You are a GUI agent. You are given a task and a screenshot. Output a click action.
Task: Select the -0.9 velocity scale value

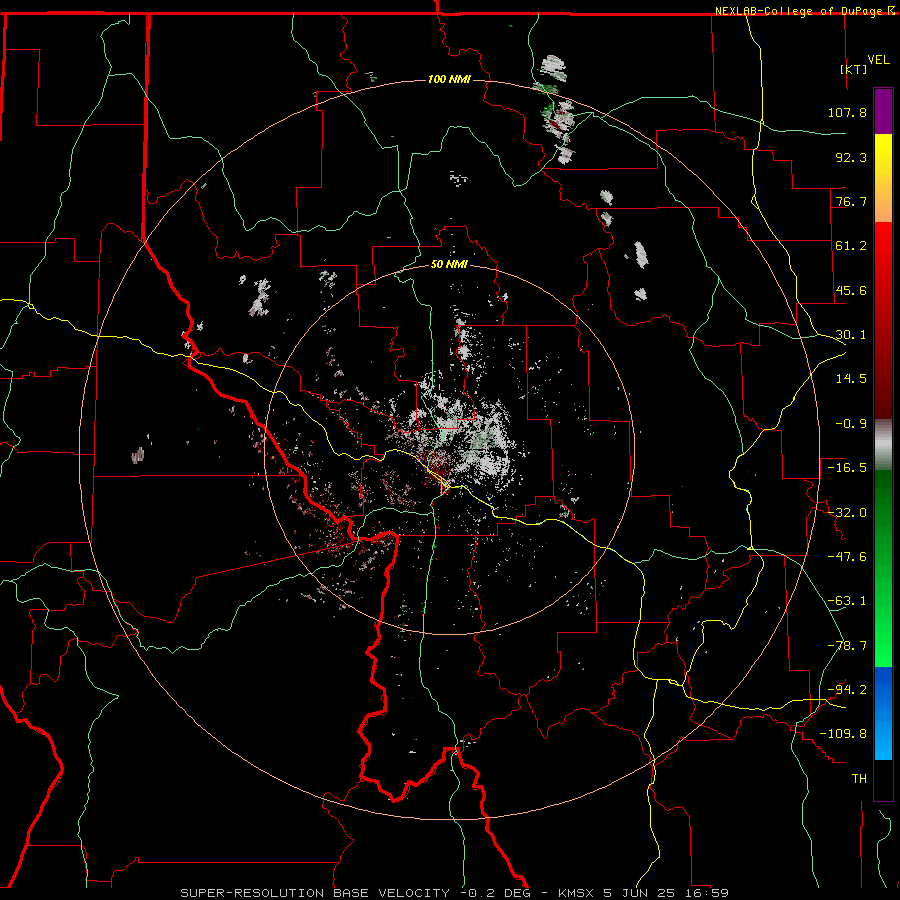pyautogui.click(x=851, y=424)
